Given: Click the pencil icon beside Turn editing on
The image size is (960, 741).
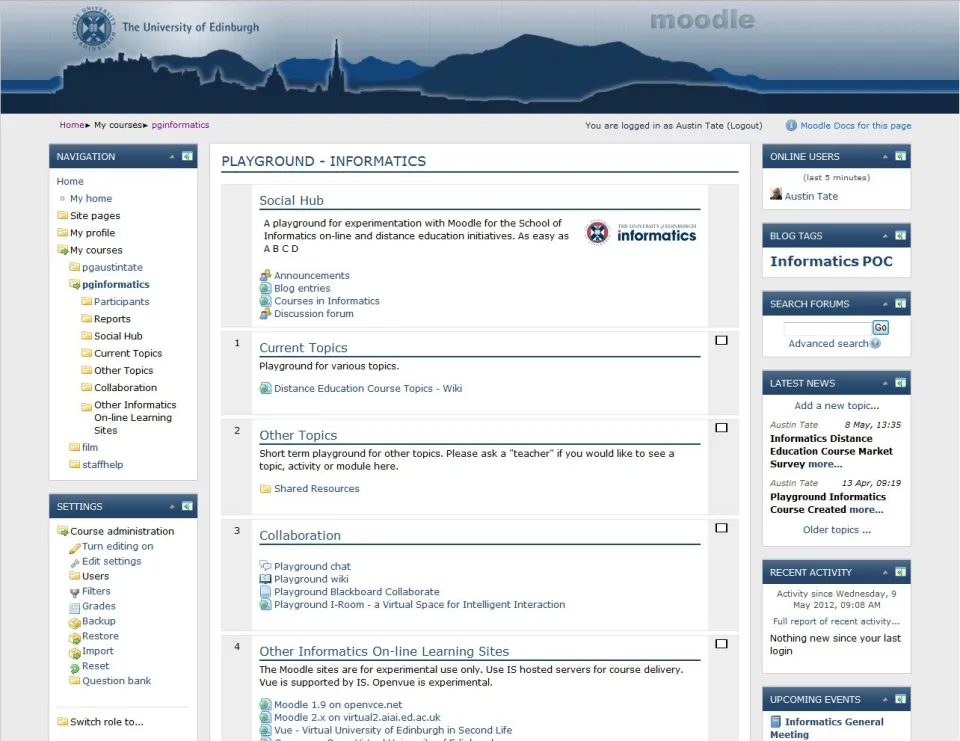Looking at the screenshot, I should (75, 547).
